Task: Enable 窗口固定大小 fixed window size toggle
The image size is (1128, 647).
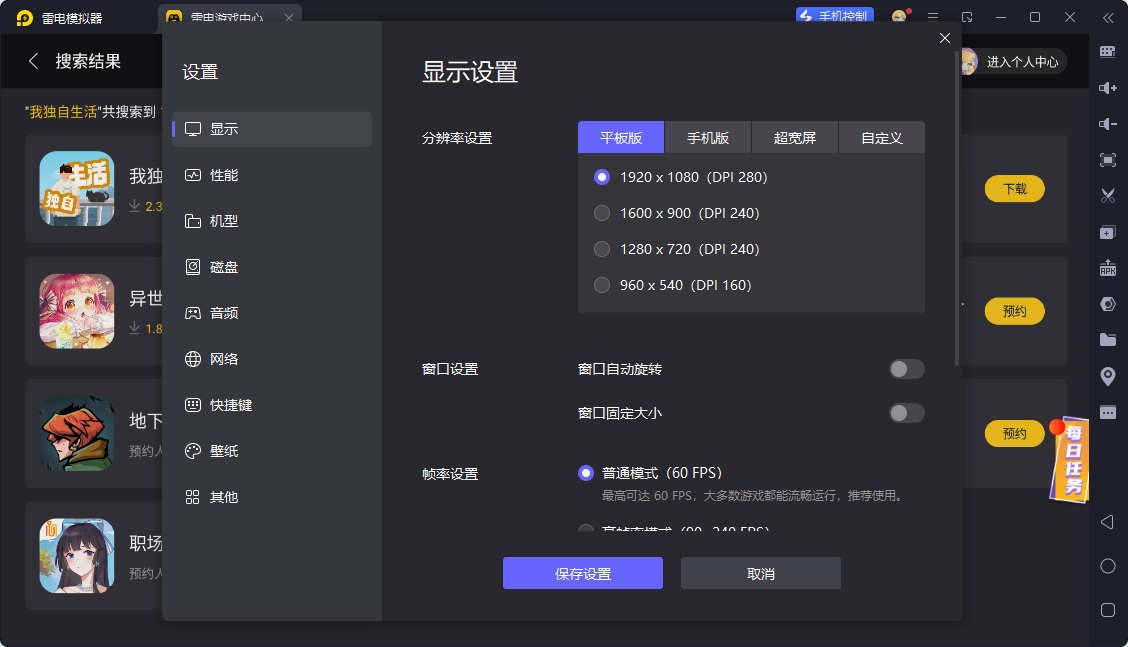Action: 906,413
